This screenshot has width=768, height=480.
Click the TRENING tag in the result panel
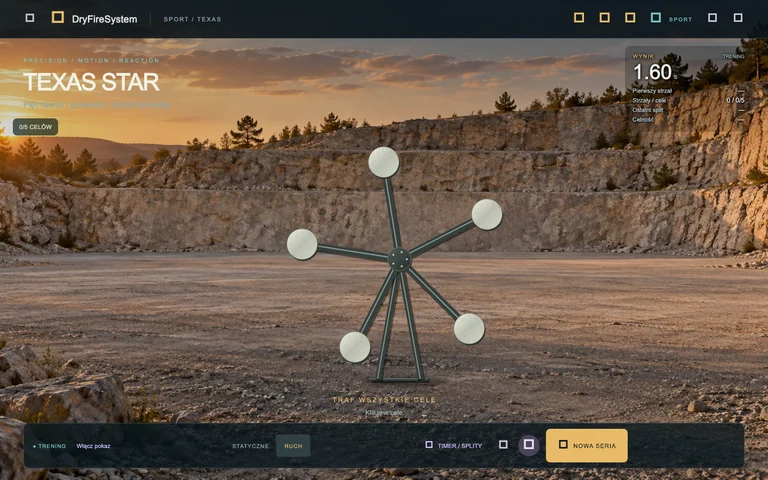[734, 56]
